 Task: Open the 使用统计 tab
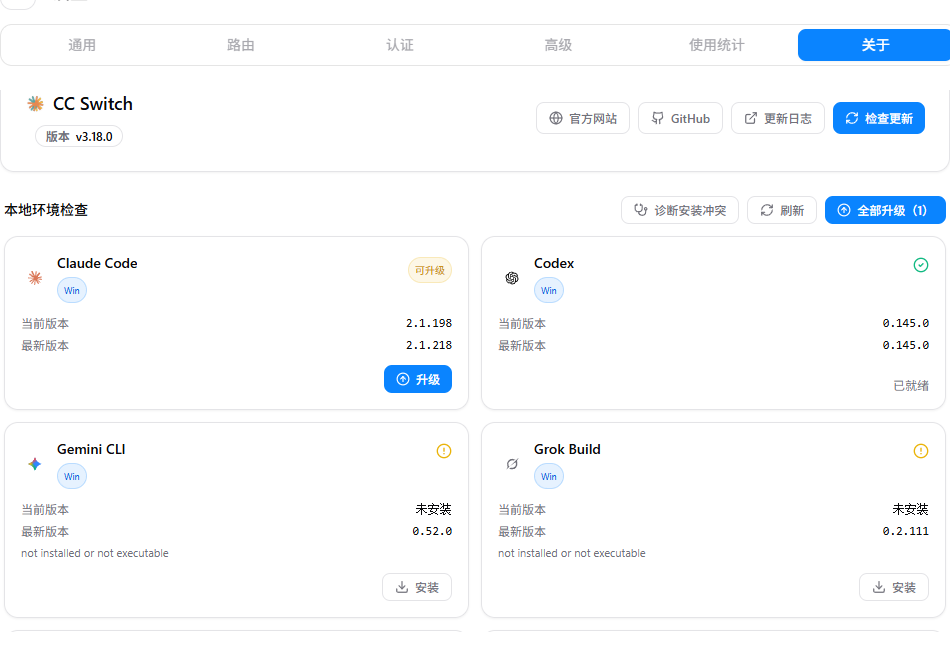pyautogui.click(x=717, y=45)
